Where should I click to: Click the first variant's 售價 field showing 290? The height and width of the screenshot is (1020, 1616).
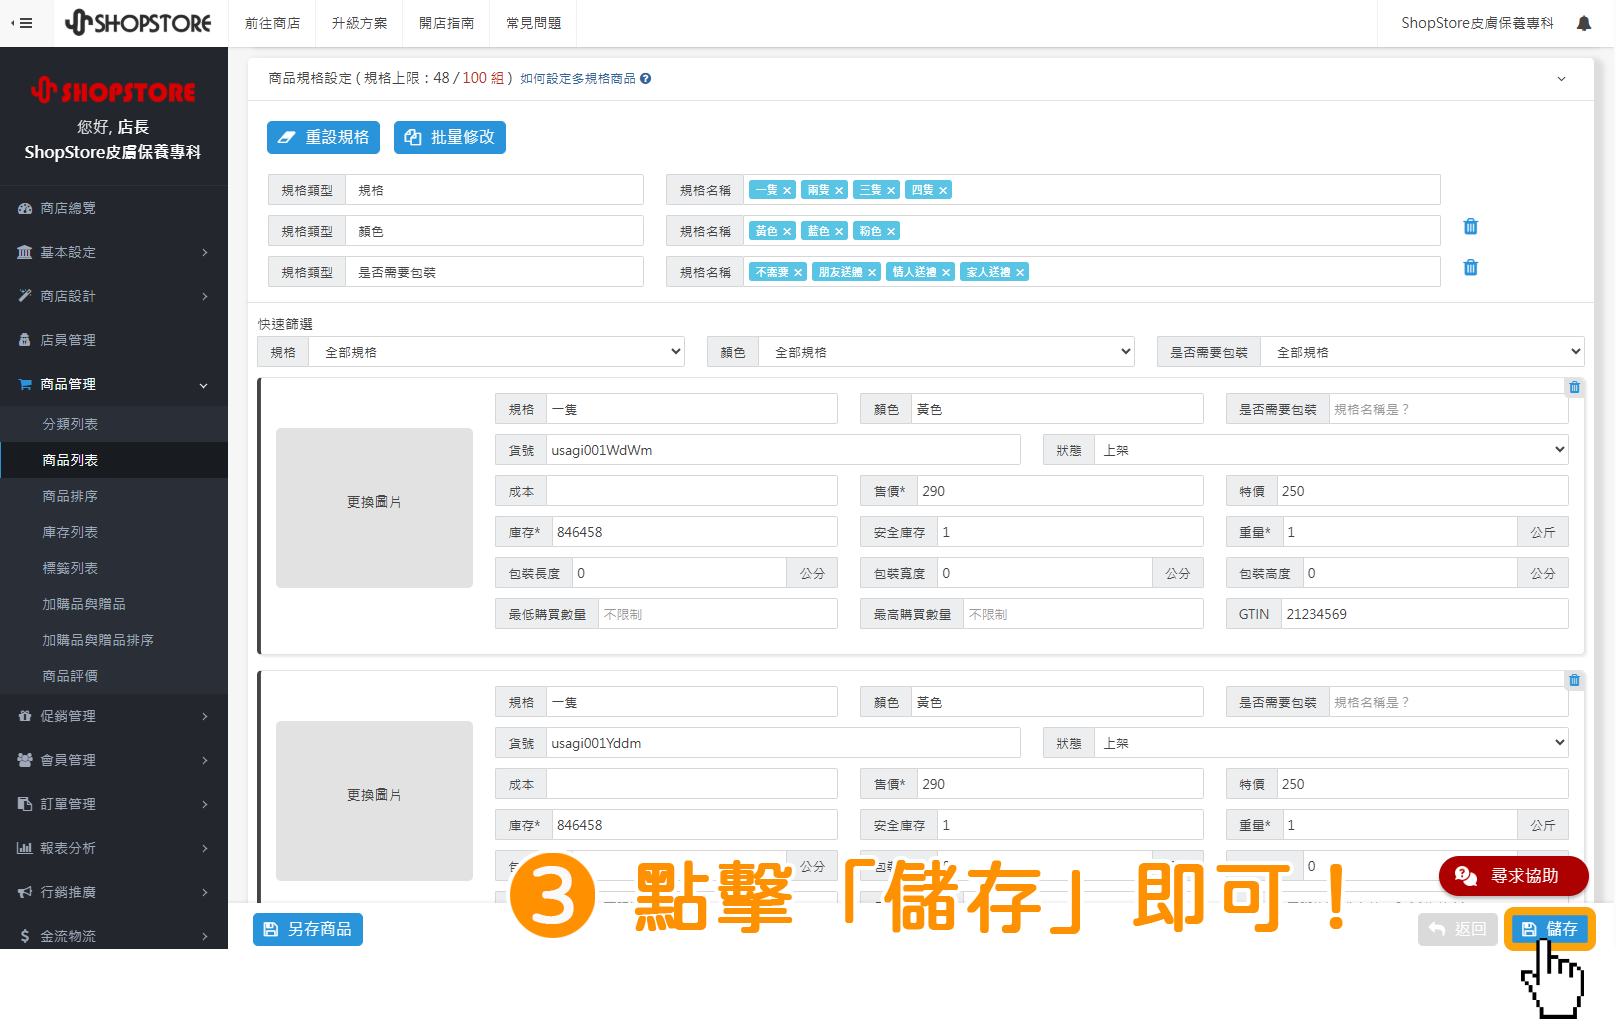1060,491
